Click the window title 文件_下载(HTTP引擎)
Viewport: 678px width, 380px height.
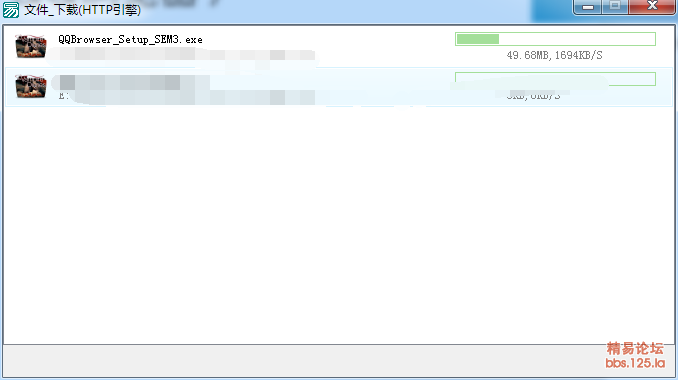83,10
